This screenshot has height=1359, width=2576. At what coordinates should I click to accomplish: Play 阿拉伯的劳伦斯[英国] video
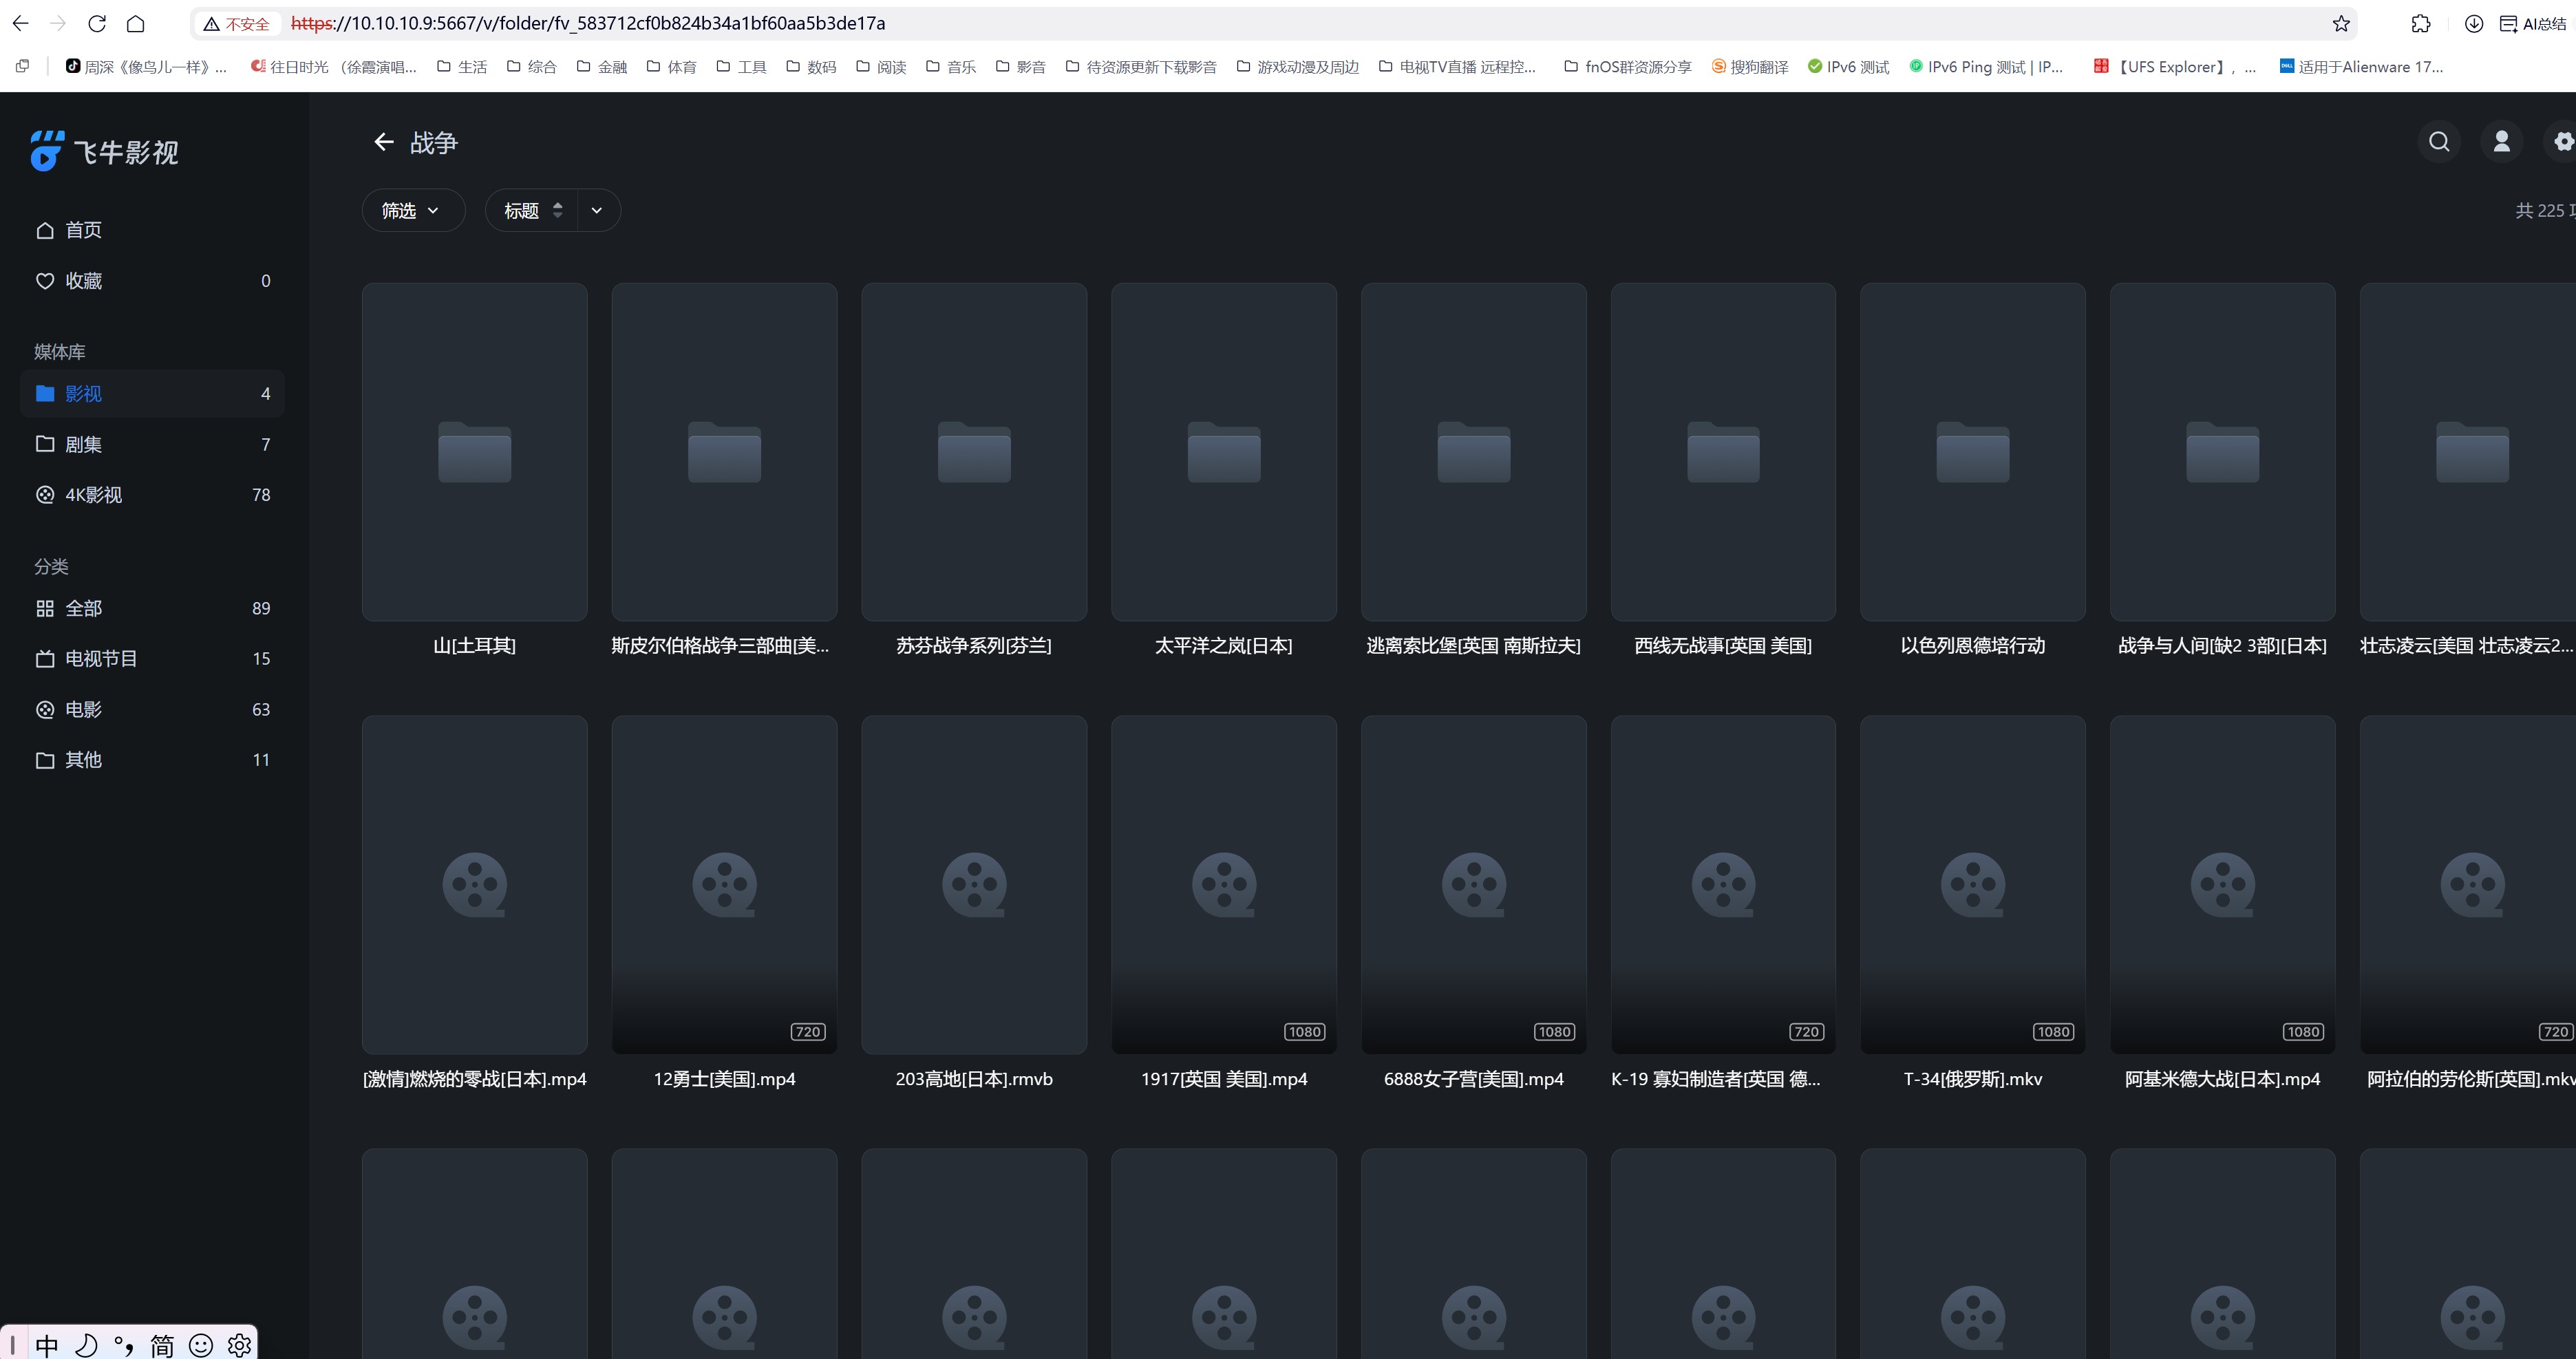[2468, 885]
